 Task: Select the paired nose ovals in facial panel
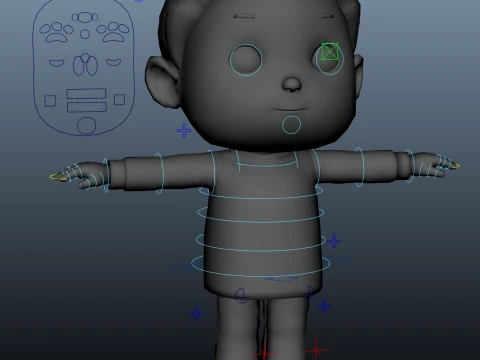[86, 65]
